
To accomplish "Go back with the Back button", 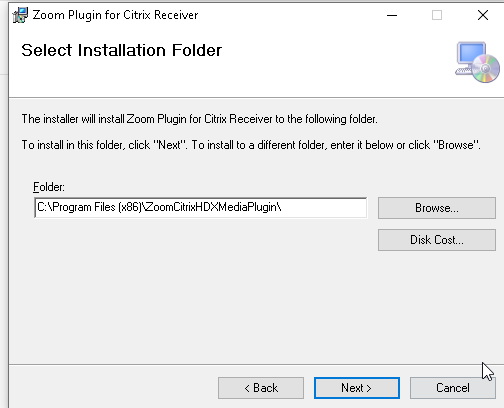I will click(x=261, y=388).
